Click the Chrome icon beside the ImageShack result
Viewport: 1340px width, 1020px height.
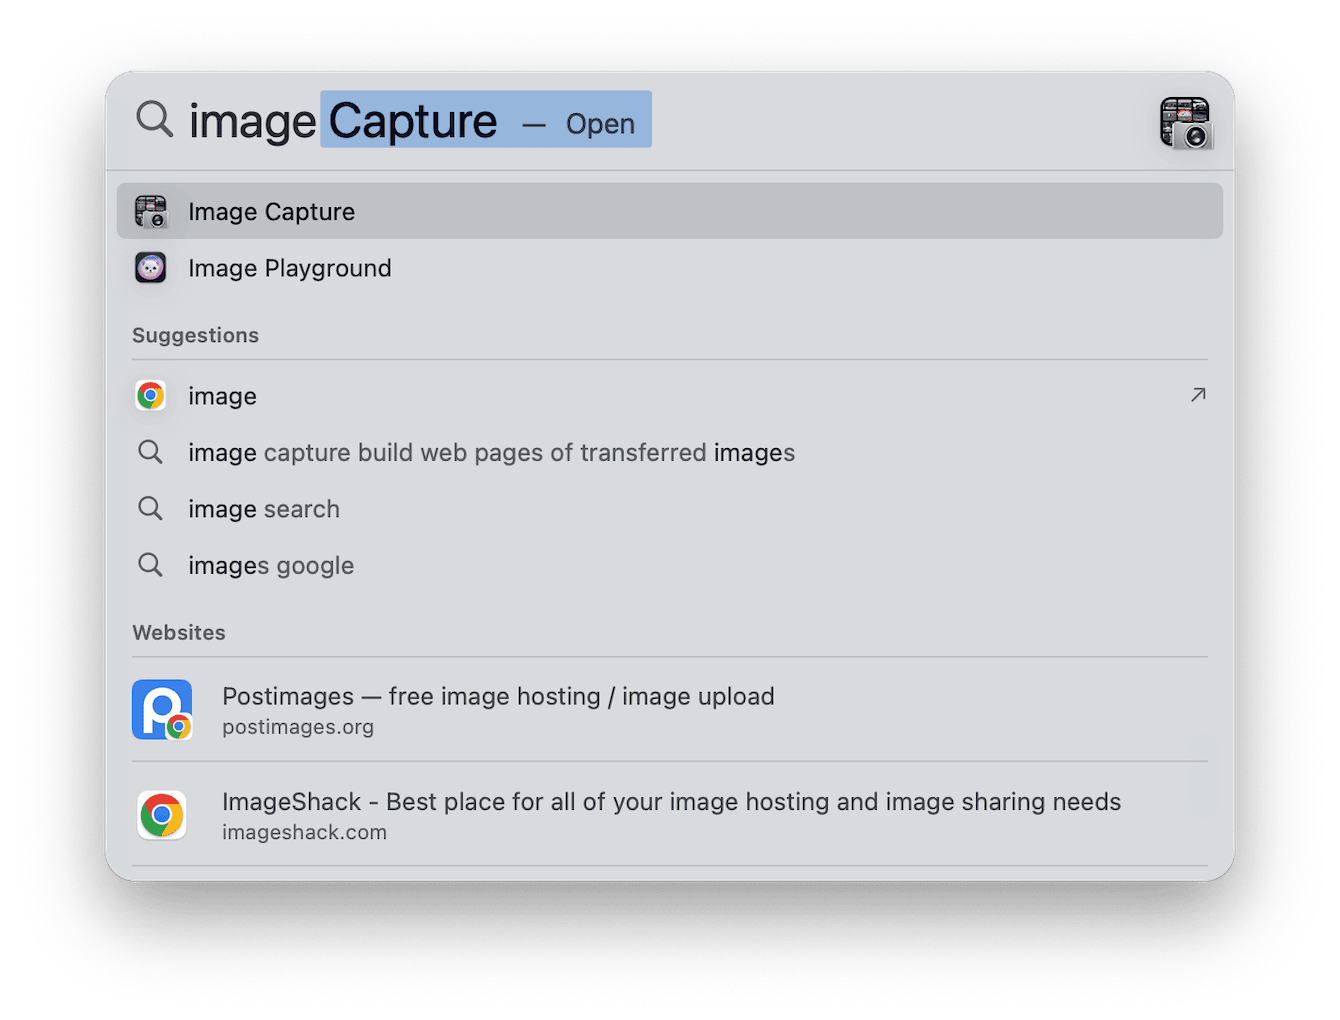tap(162, 815)
